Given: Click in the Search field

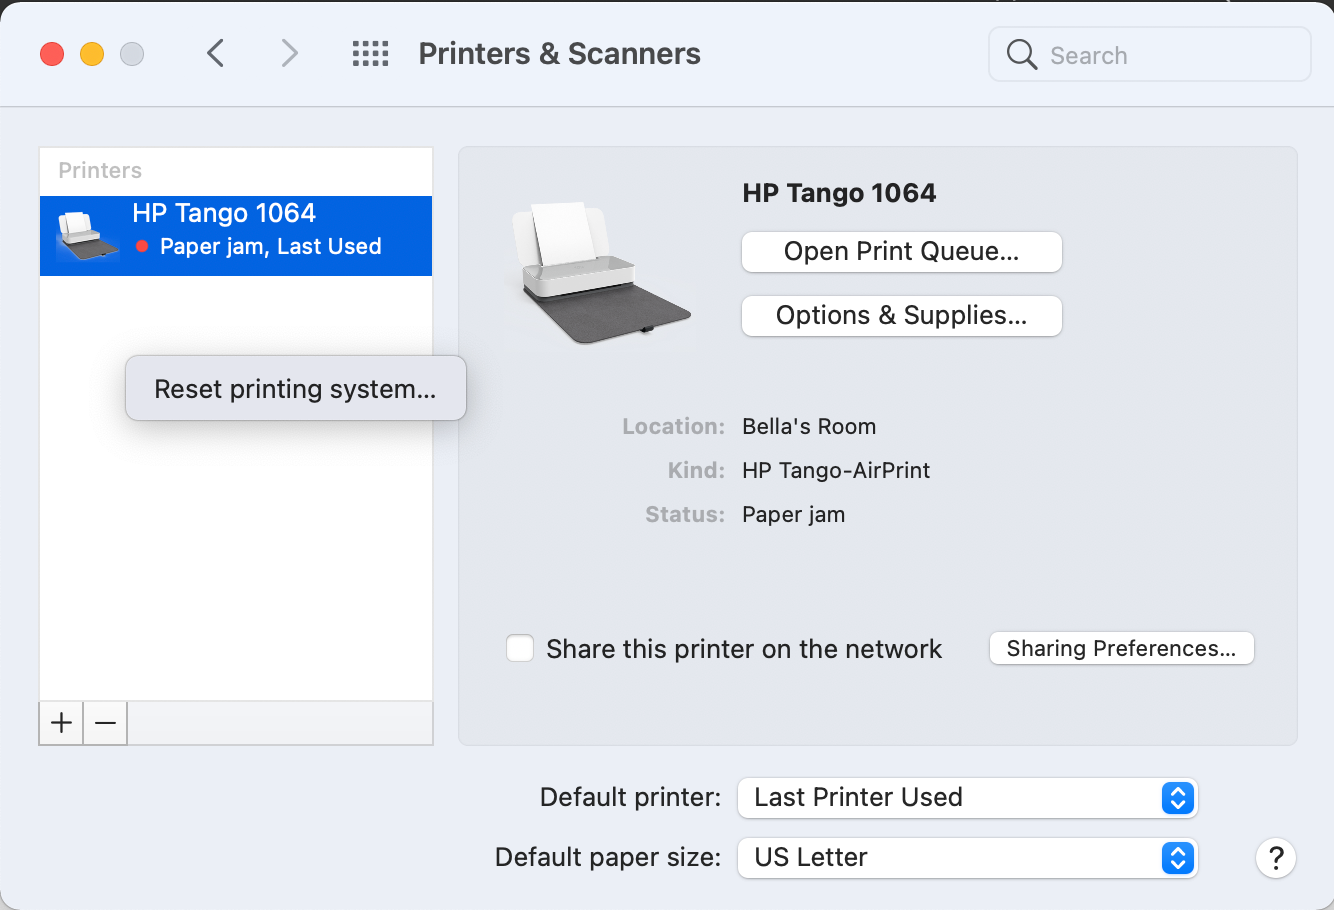Looking at the screenshot, I should click(x=1149, y=54).
